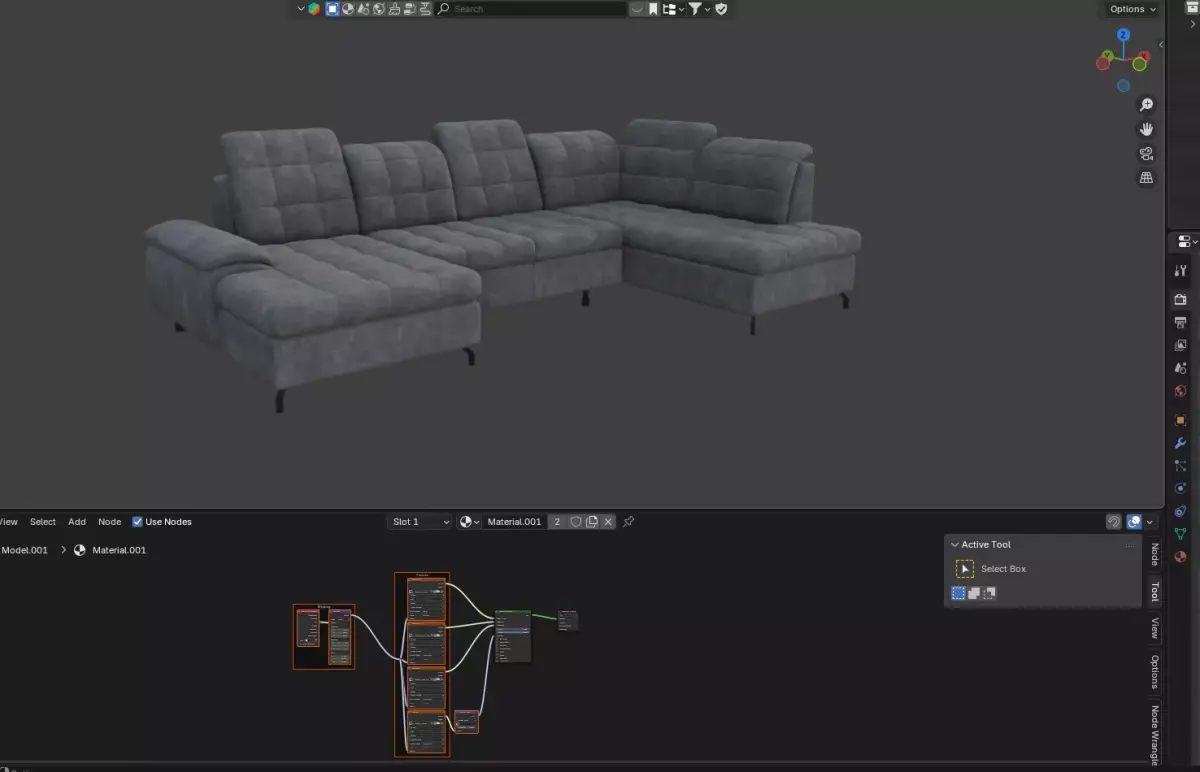Viewport: 1200px width, 772px height.
Task: Collapse the Active Tool panel
Action: (x=955, y=545)
